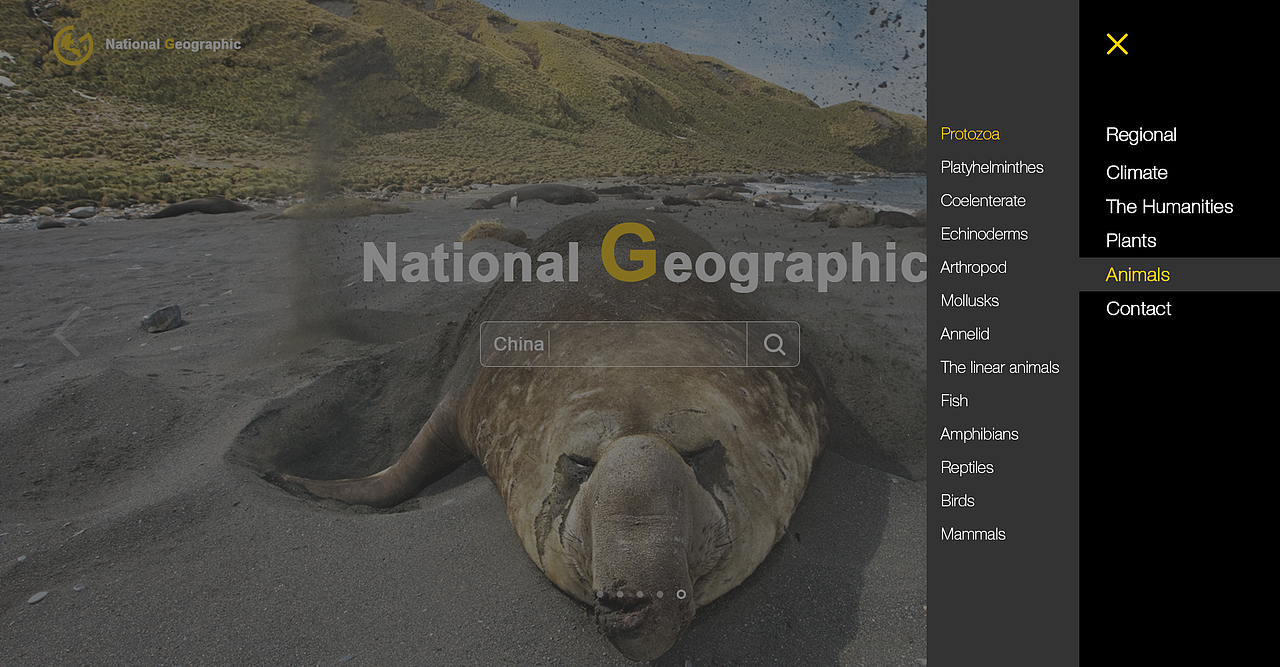The height and width of the screenshot is (667, 1280).
Task: Close the navigation menu with the X
Action: tap(1117, 44)
